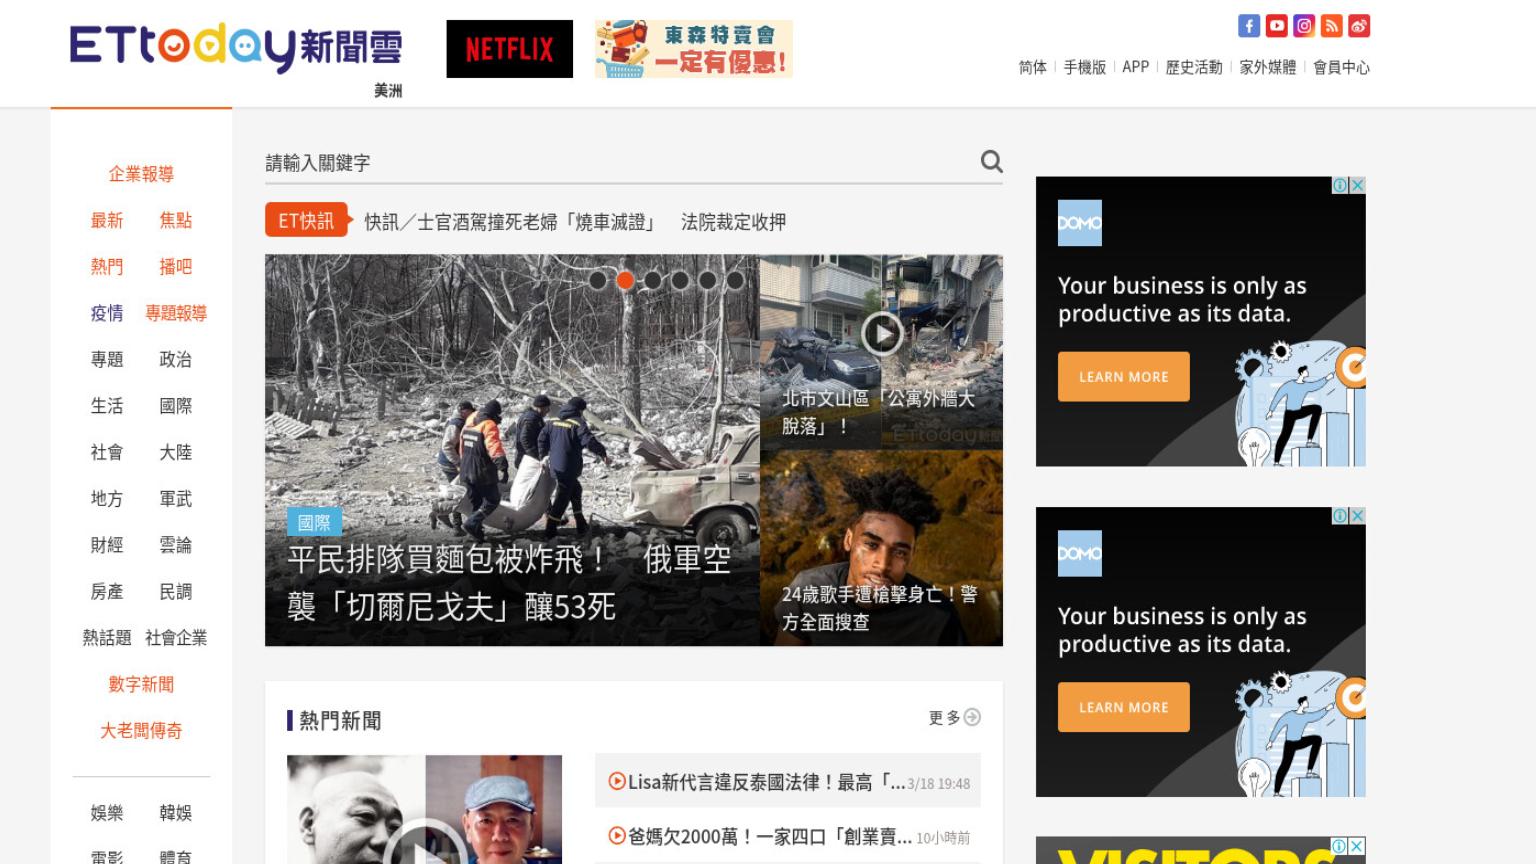Open 會員中心 link
1536x864 pixels.
(1341, 67)
